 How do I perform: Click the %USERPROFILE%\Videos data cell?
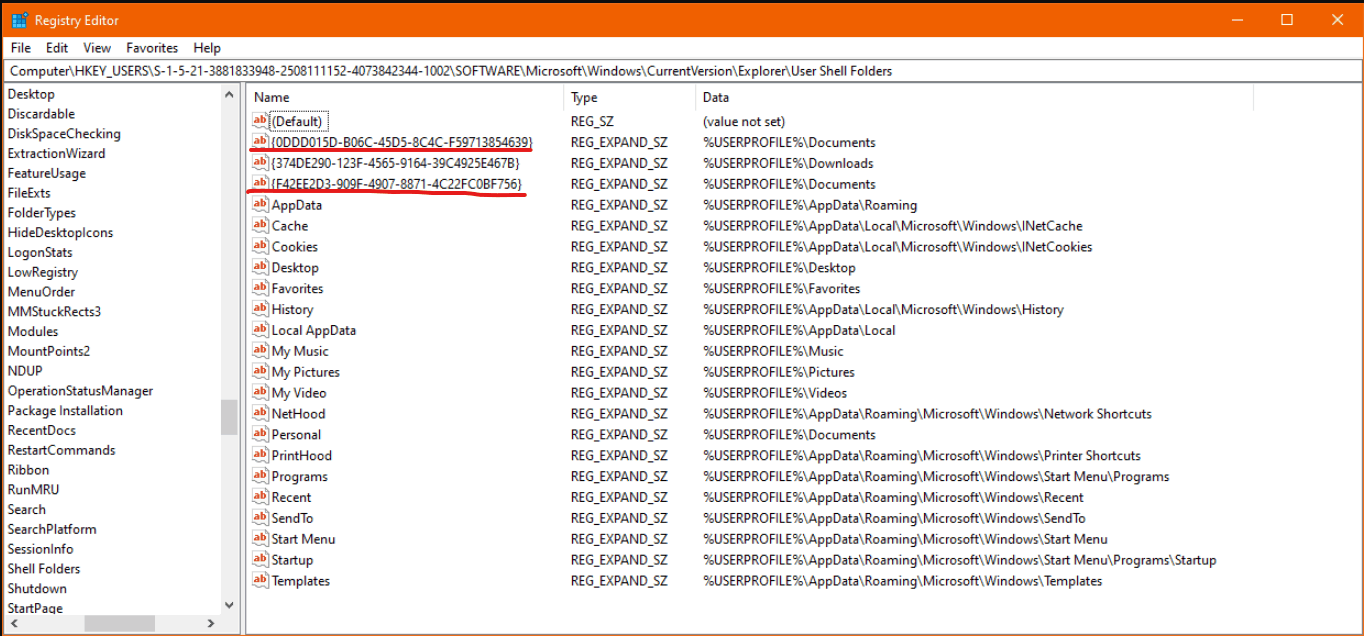point(775,393)
